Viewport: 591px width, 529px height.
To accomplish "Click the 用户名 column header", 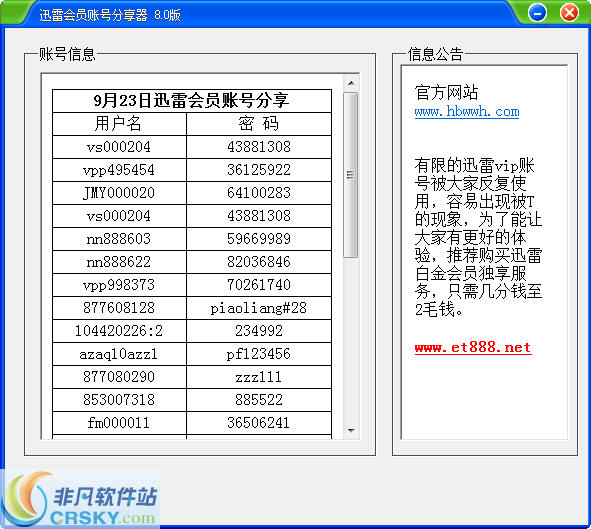I will 118,124.
